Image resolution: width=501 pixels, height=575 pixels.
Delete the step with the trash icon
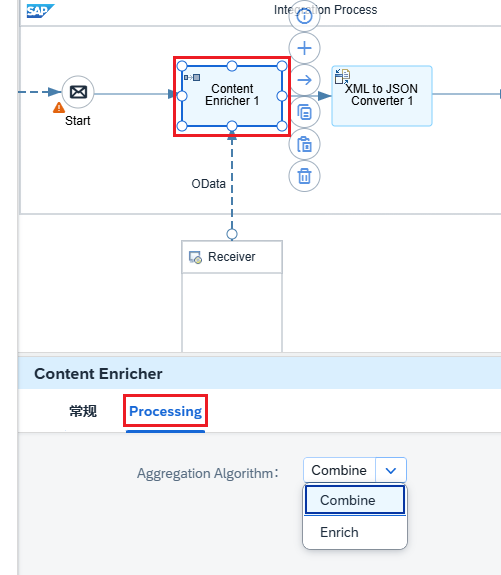click(x=304, y=176)
